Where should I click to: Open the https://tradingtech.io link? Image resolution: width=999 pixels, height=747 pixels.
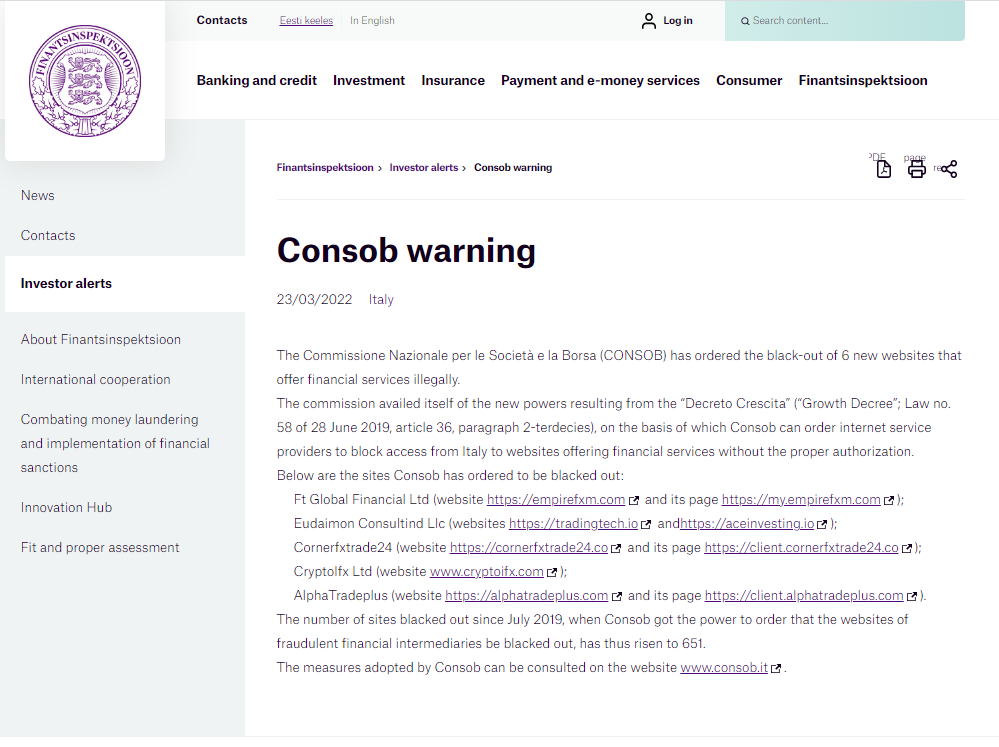573,524
